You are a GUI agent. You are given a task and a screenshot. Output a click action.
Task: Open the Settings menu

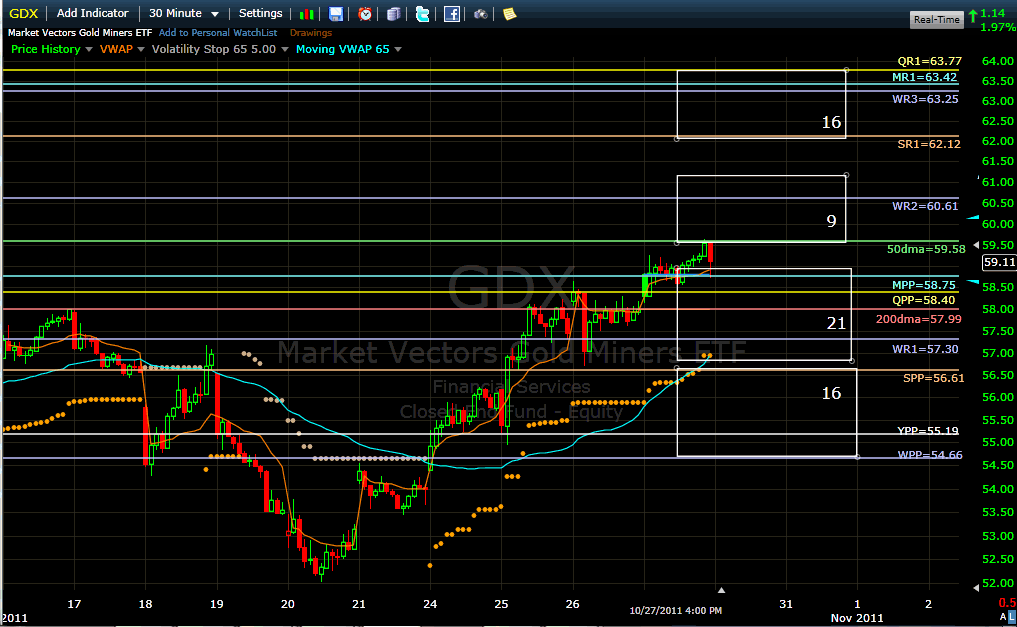coord(260,13)
